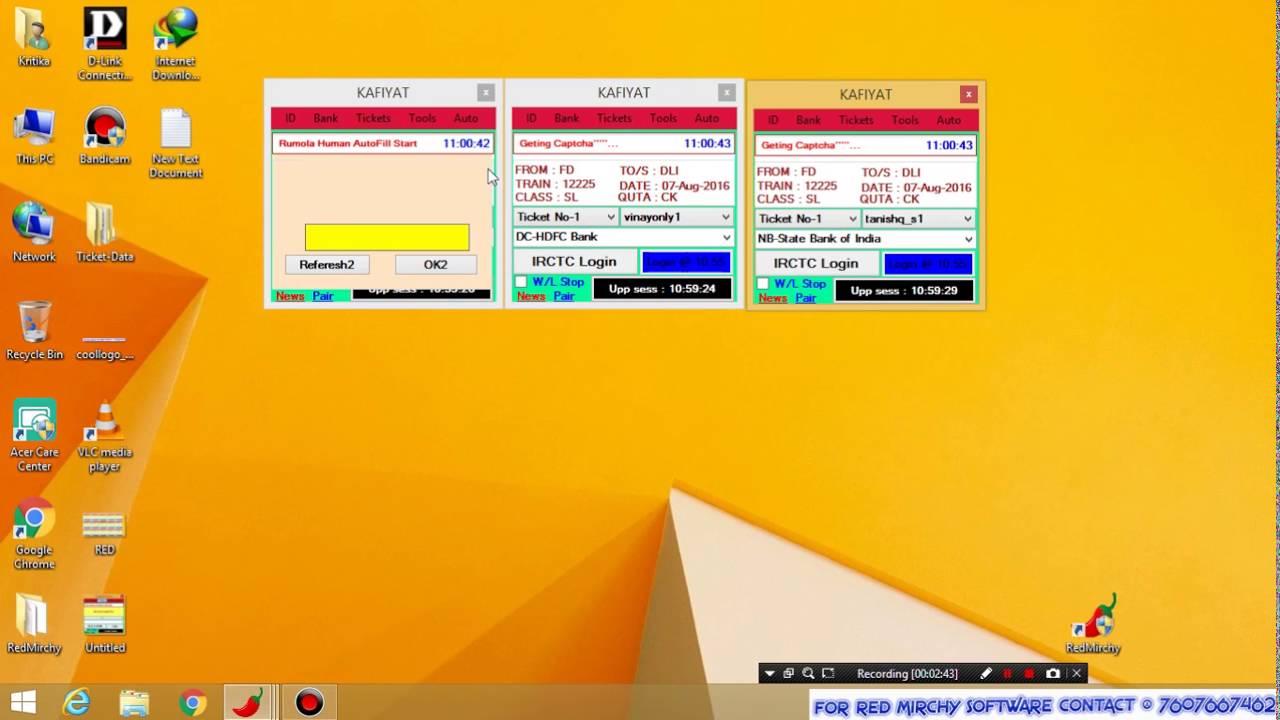Open the Bank menu in the right KAFIYAT window
Image resolution: width=1280 pixels, height=720 pixels.
(x=808, y=120)
